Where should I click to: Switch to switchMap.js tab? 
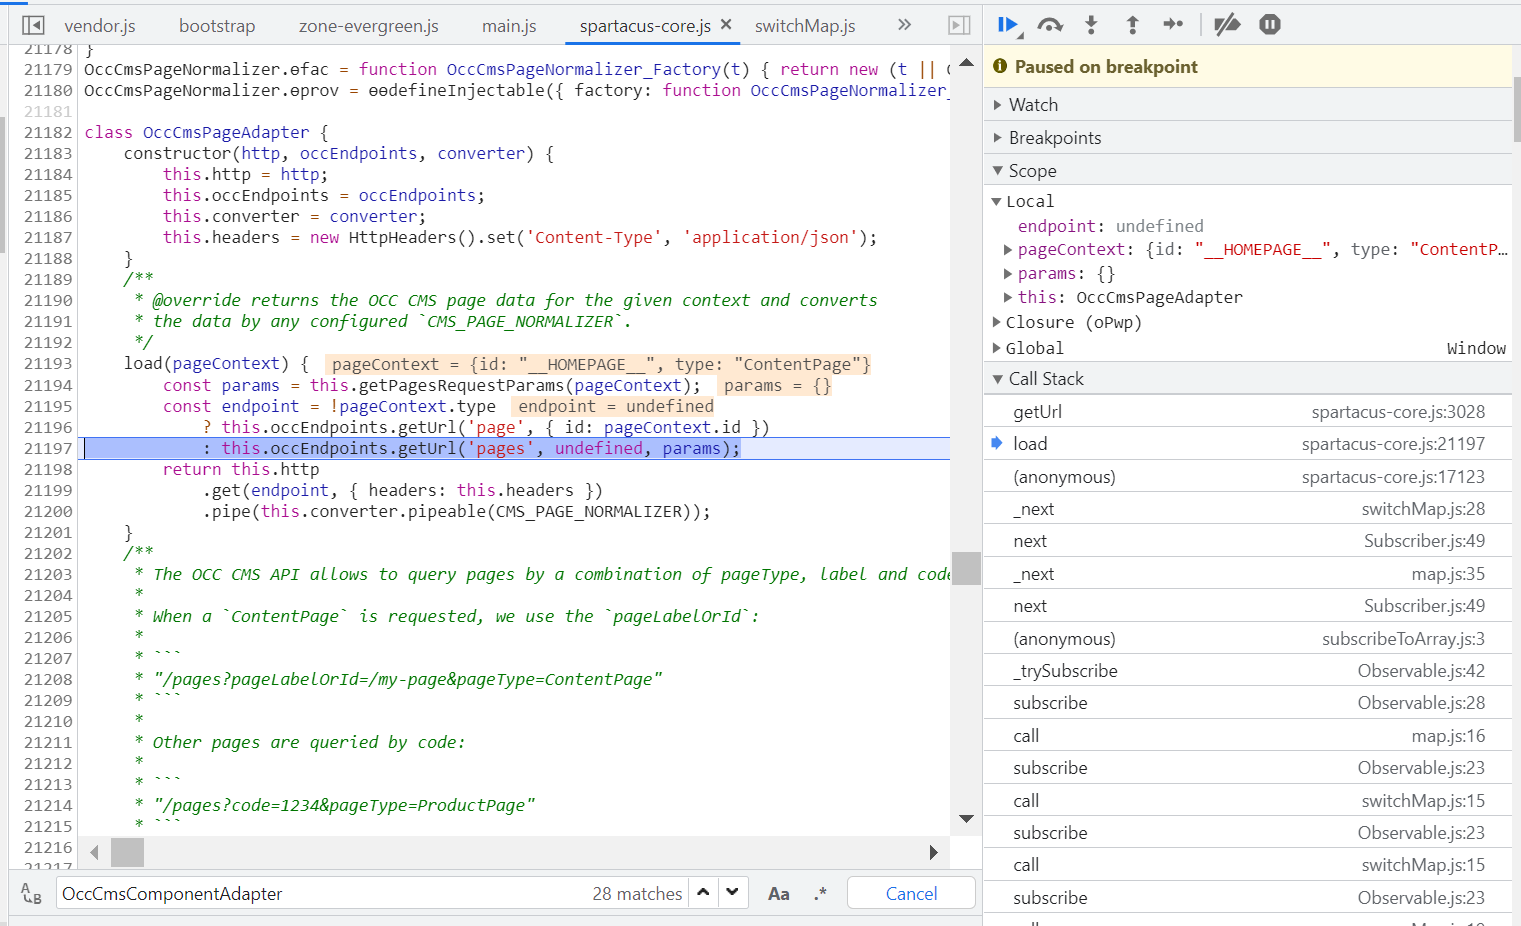click(x=805, y=26)
